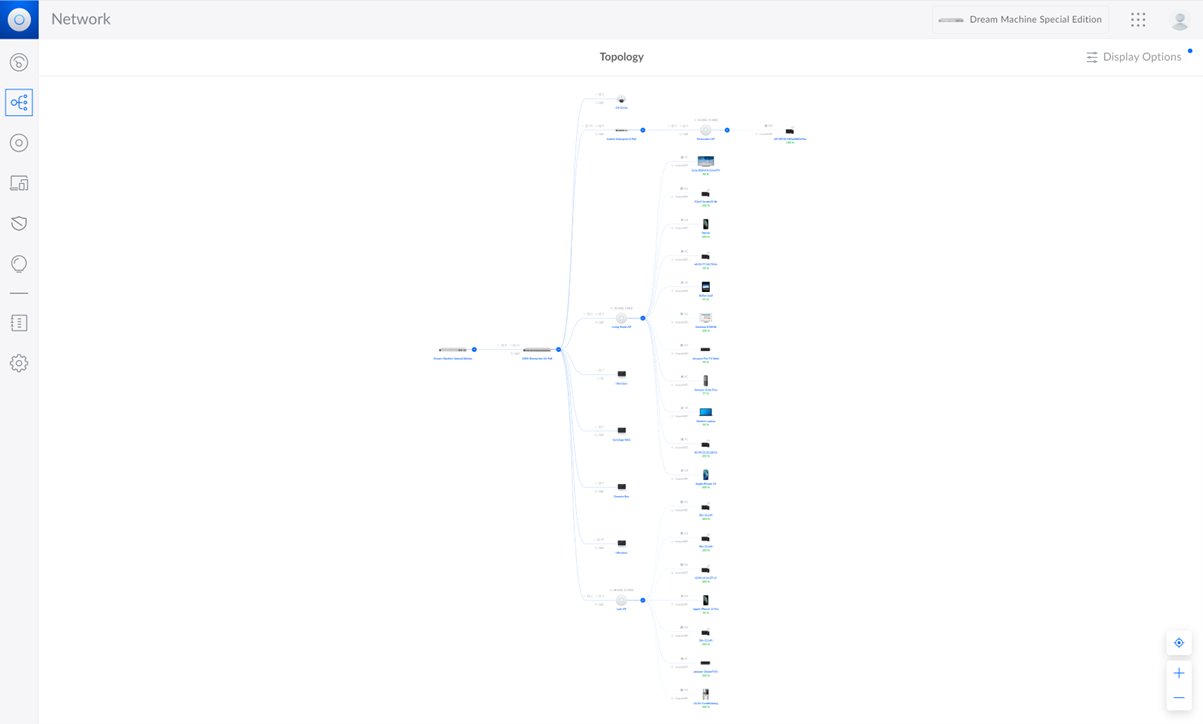
Task: Open Dream Machine Special Edition console selector
Action: tap(1020, 20)
